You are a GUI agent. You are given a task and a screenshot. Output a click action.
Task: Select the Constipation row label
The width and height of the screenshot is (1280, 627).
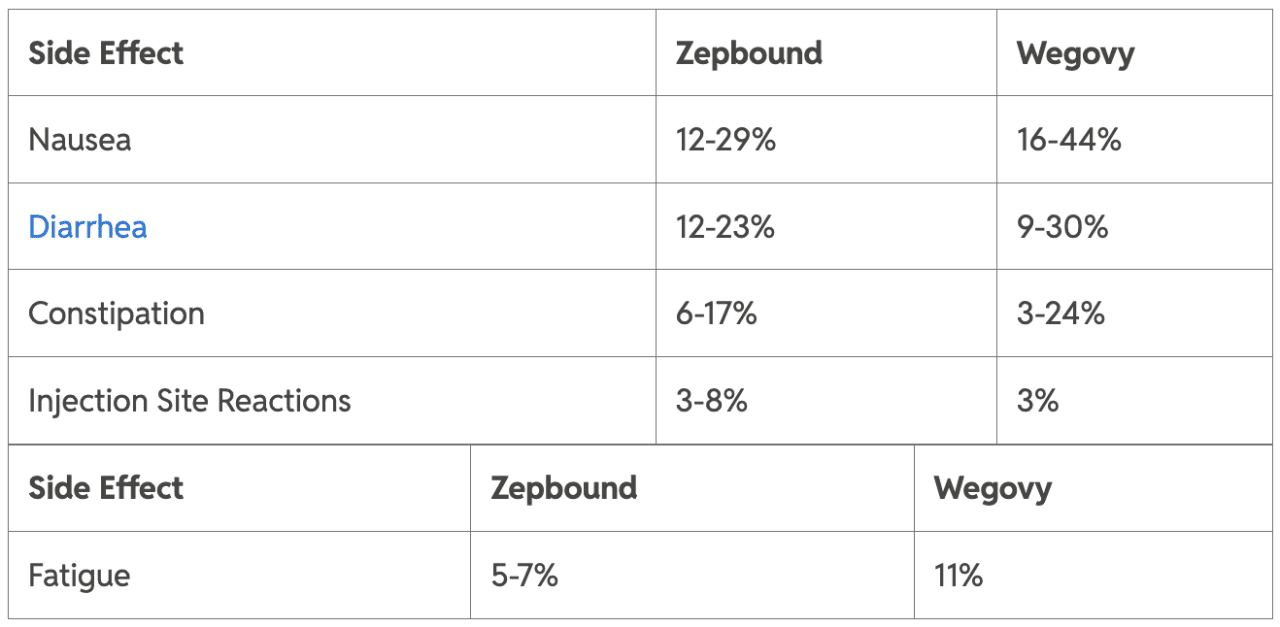pos(116,314)
